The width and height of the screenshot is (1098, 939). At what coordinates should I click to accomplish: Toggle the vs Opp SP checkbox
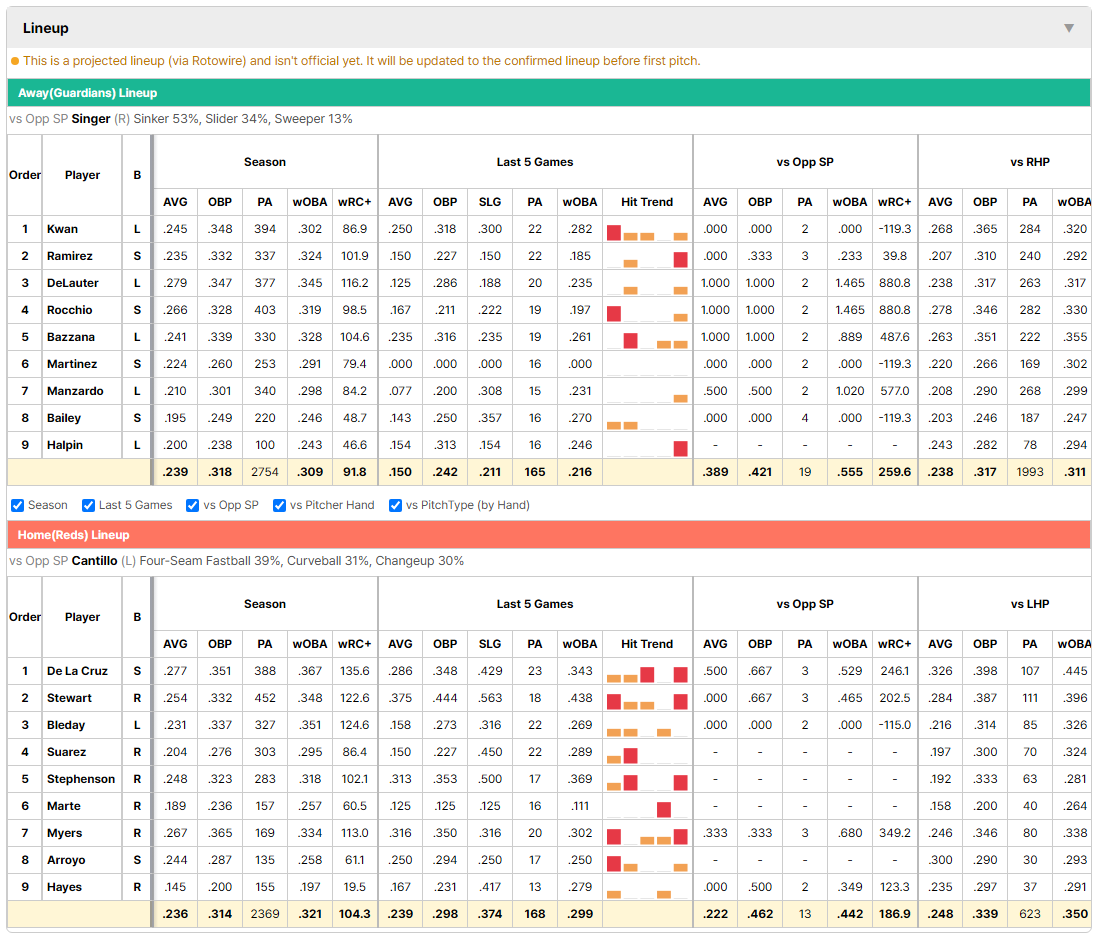(193, 505)
